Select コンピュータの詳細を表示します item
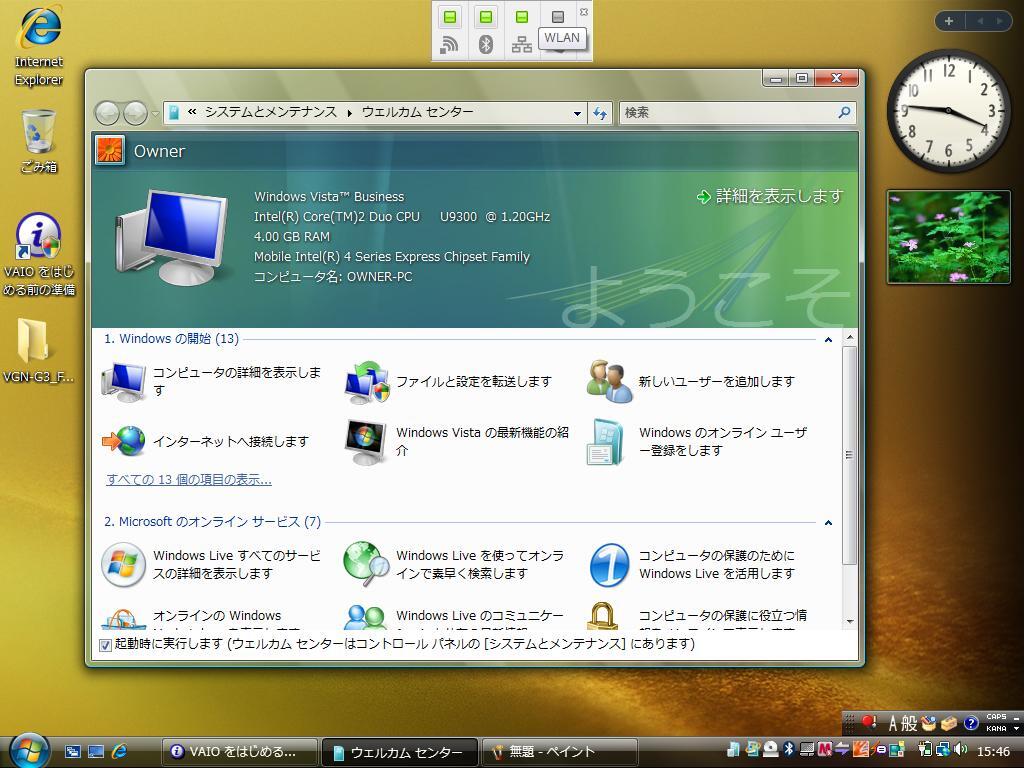This screenshot has width=1024, height=768. [212, 381]
